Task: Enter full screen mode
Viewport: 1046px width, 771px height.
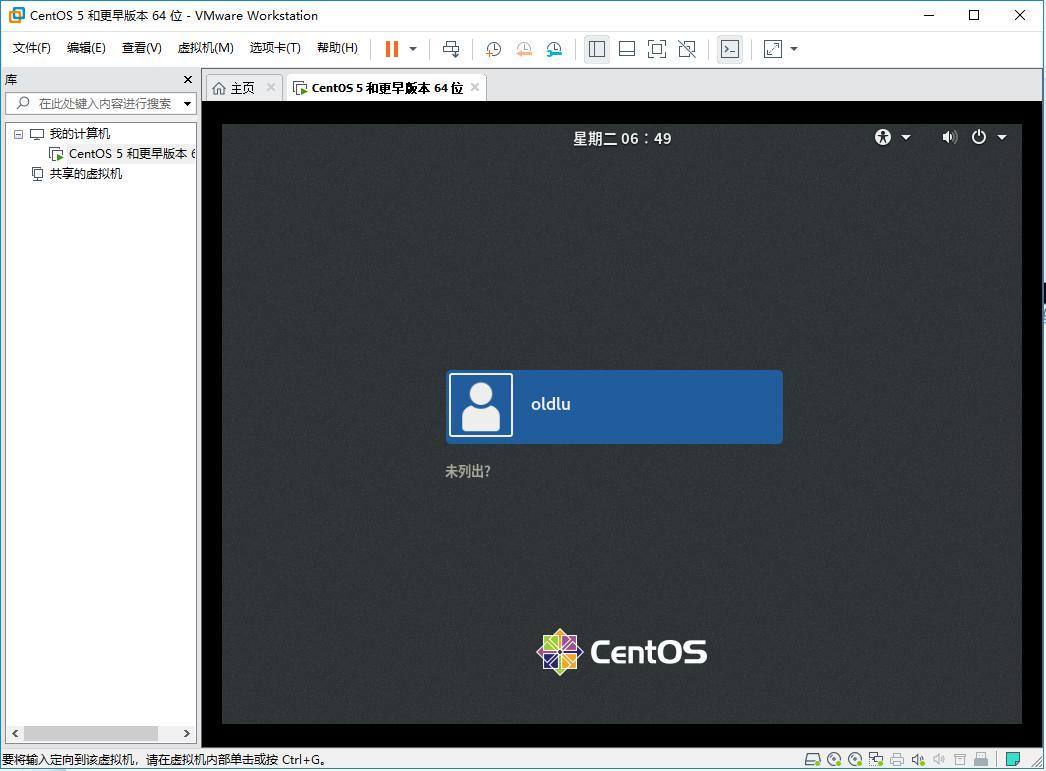Action: [x=655, y=48]
